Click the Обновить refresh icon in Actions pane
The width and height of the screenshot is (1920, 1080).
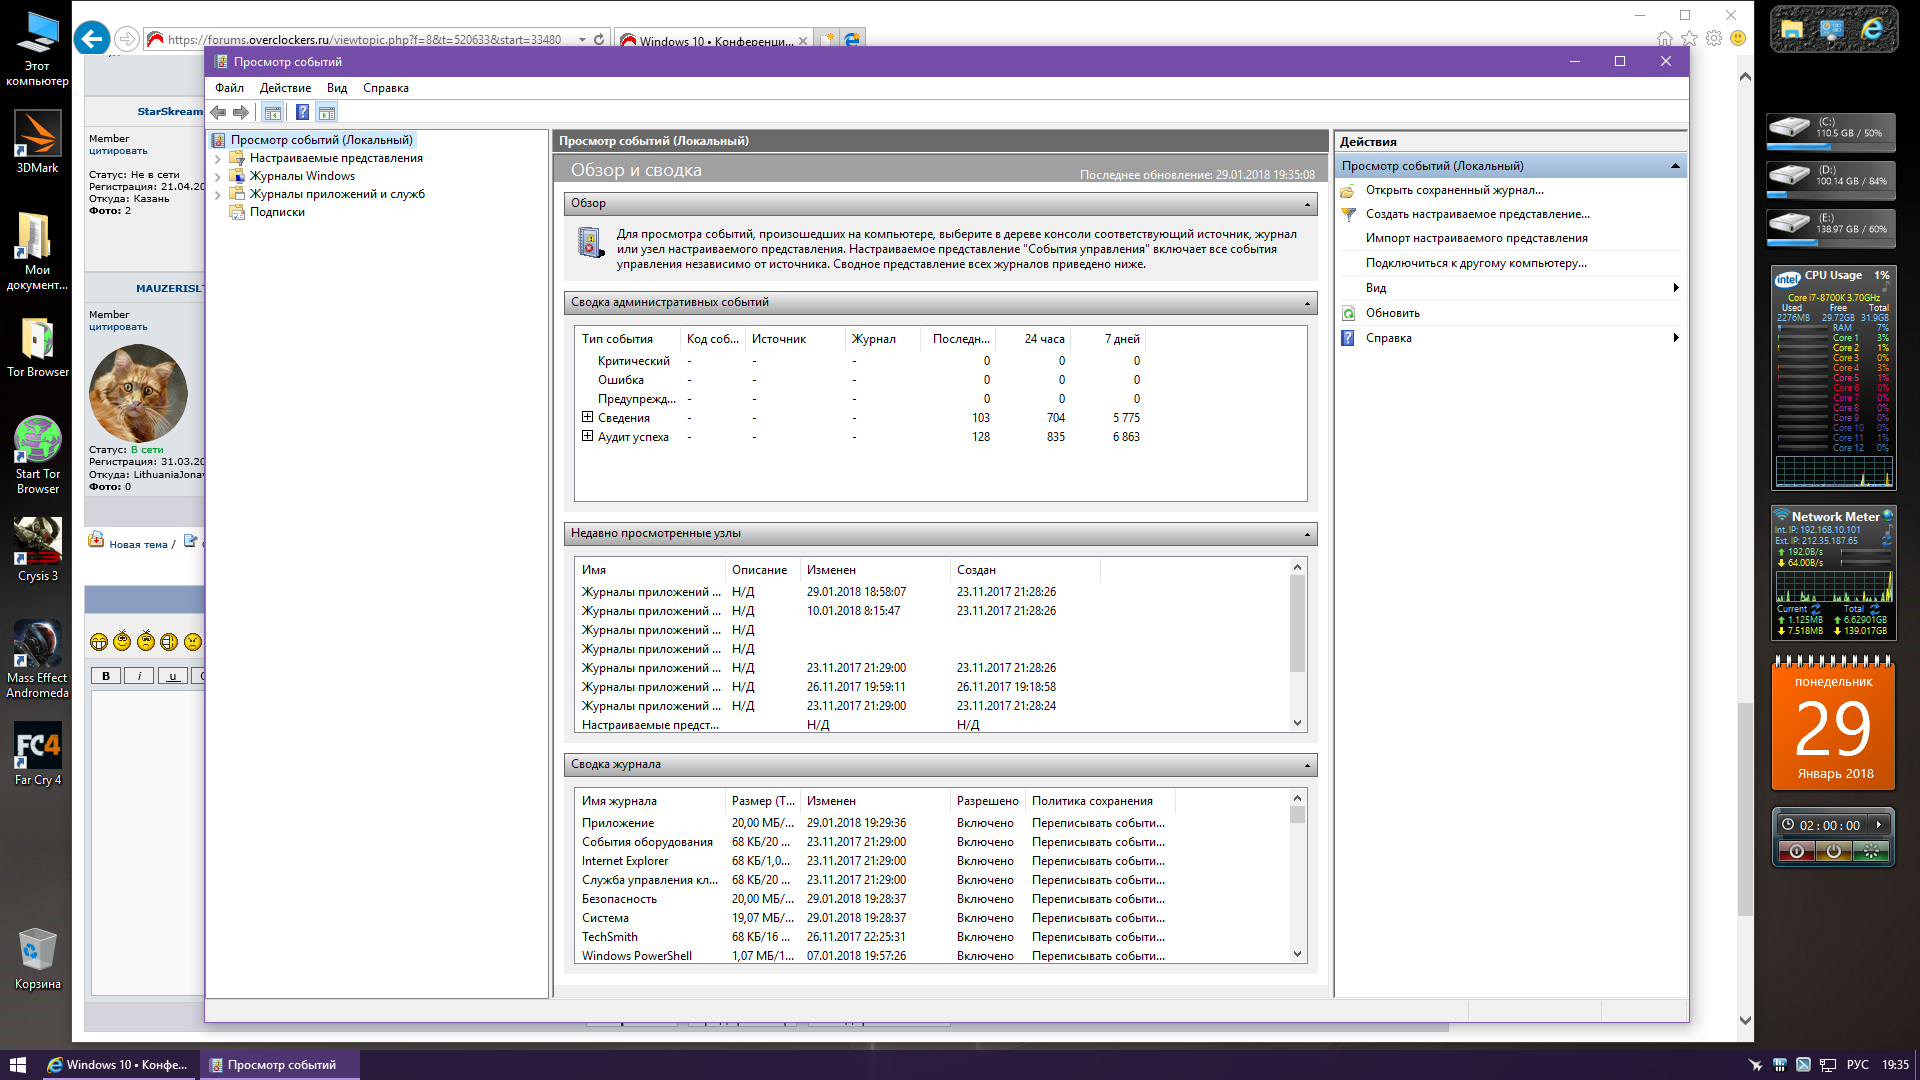tap(1348, 313)
